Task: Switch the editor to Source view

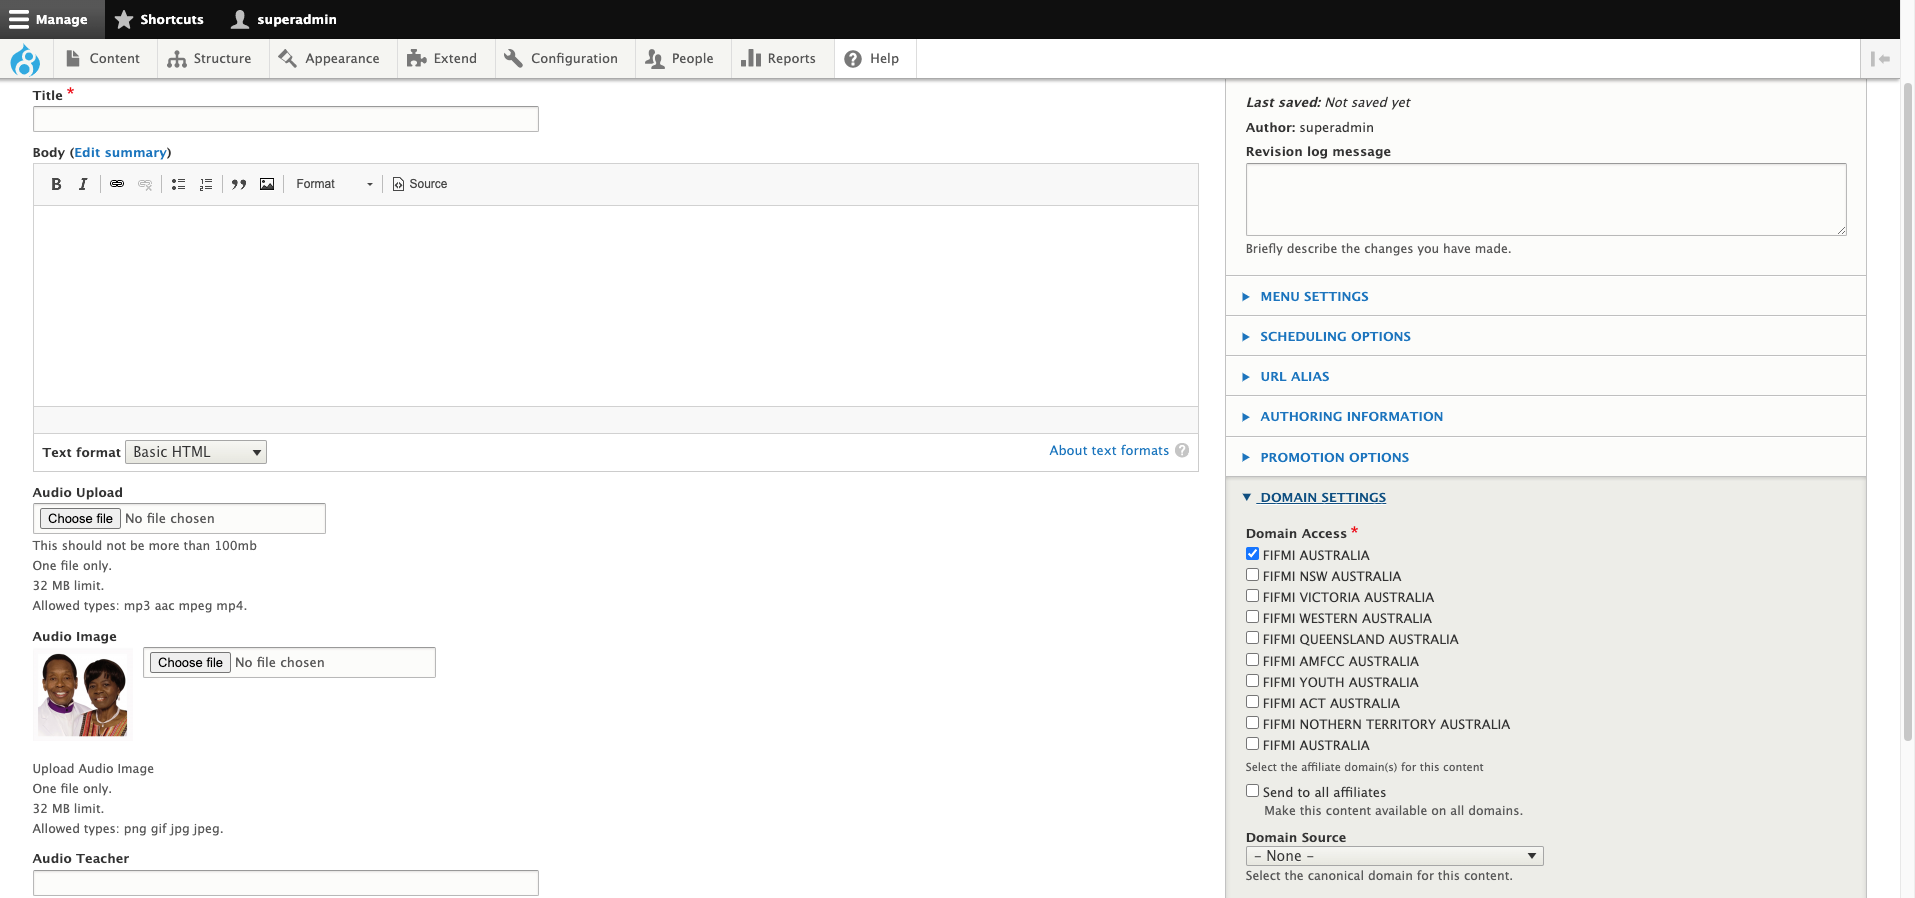Action: click(x=420, y=184)
